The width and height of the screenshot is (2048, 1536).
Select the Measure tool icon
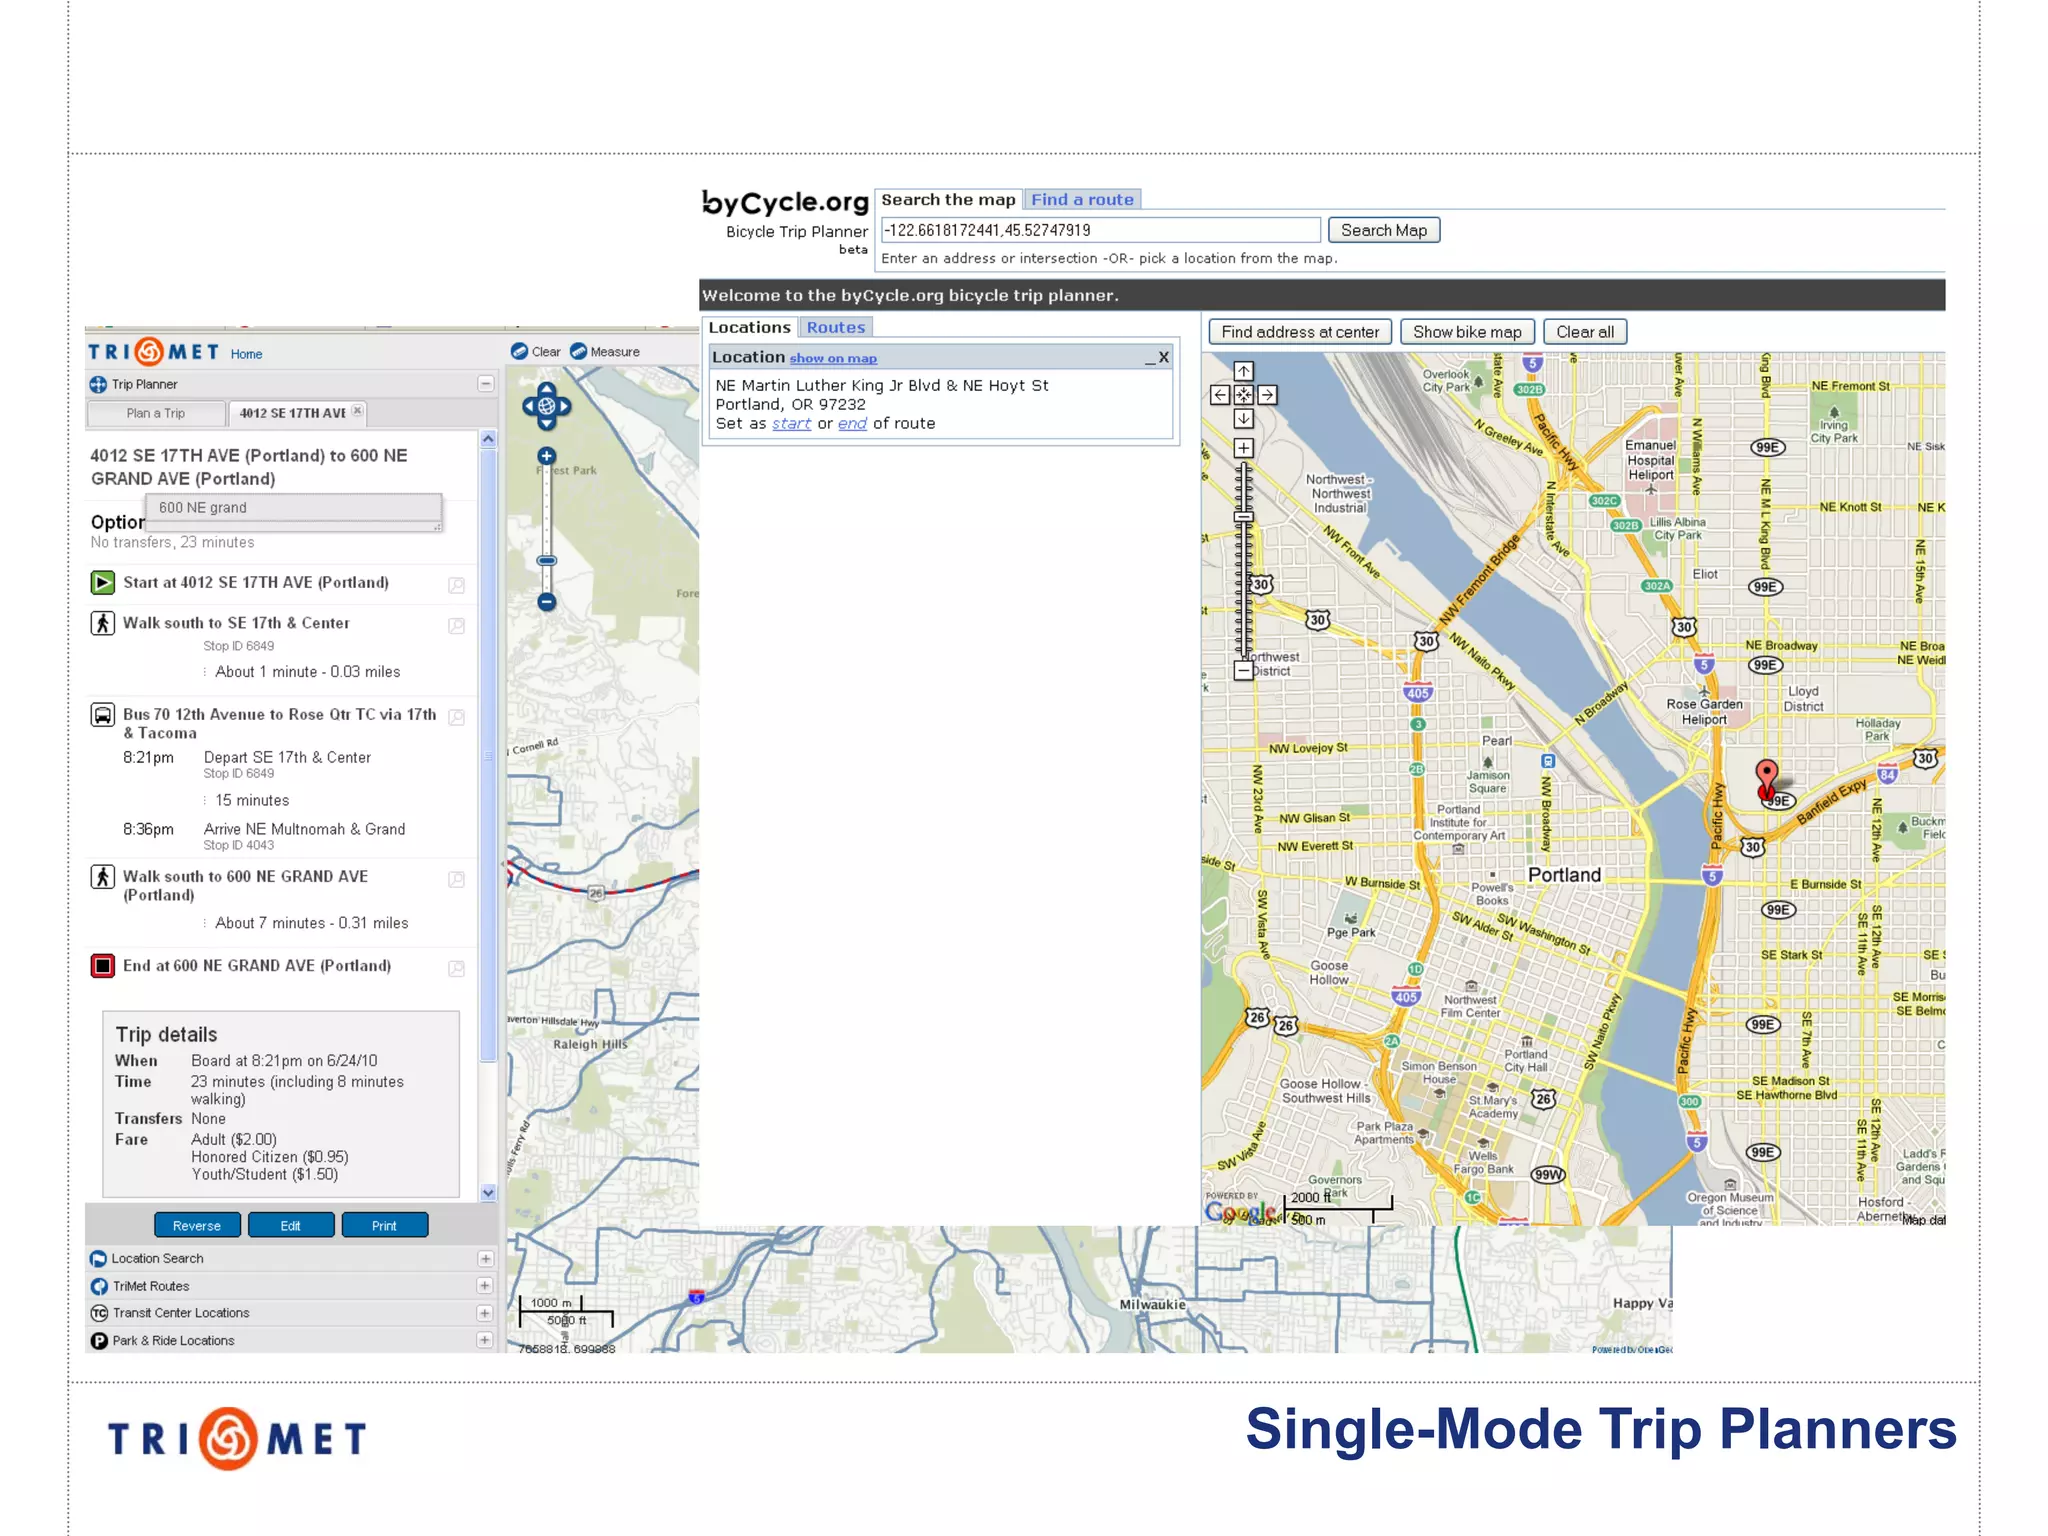pos(578,351)
